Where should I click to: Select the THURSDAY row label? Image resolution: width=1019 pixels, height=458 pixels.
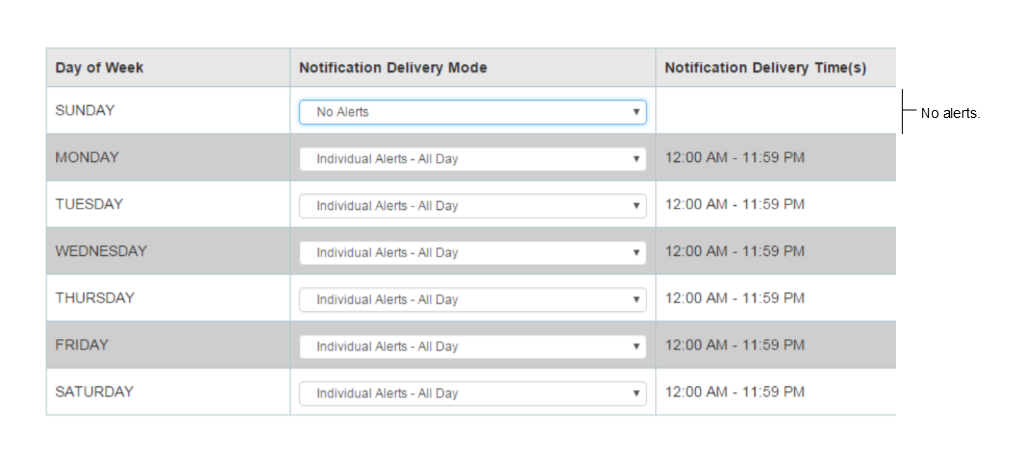tap(95, 298)
